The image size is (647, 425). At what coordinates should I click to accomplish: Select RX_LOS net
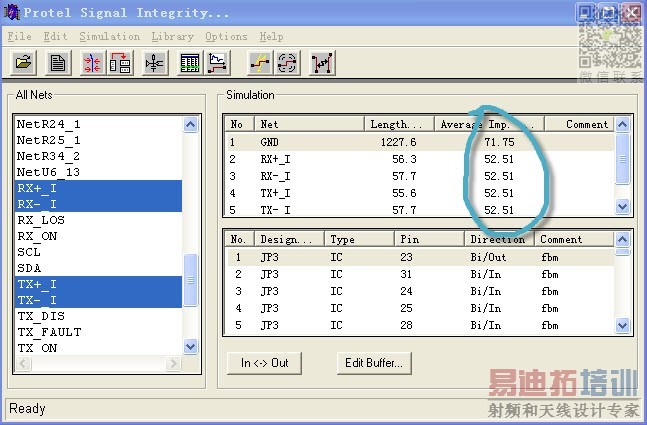click(98, 220)
